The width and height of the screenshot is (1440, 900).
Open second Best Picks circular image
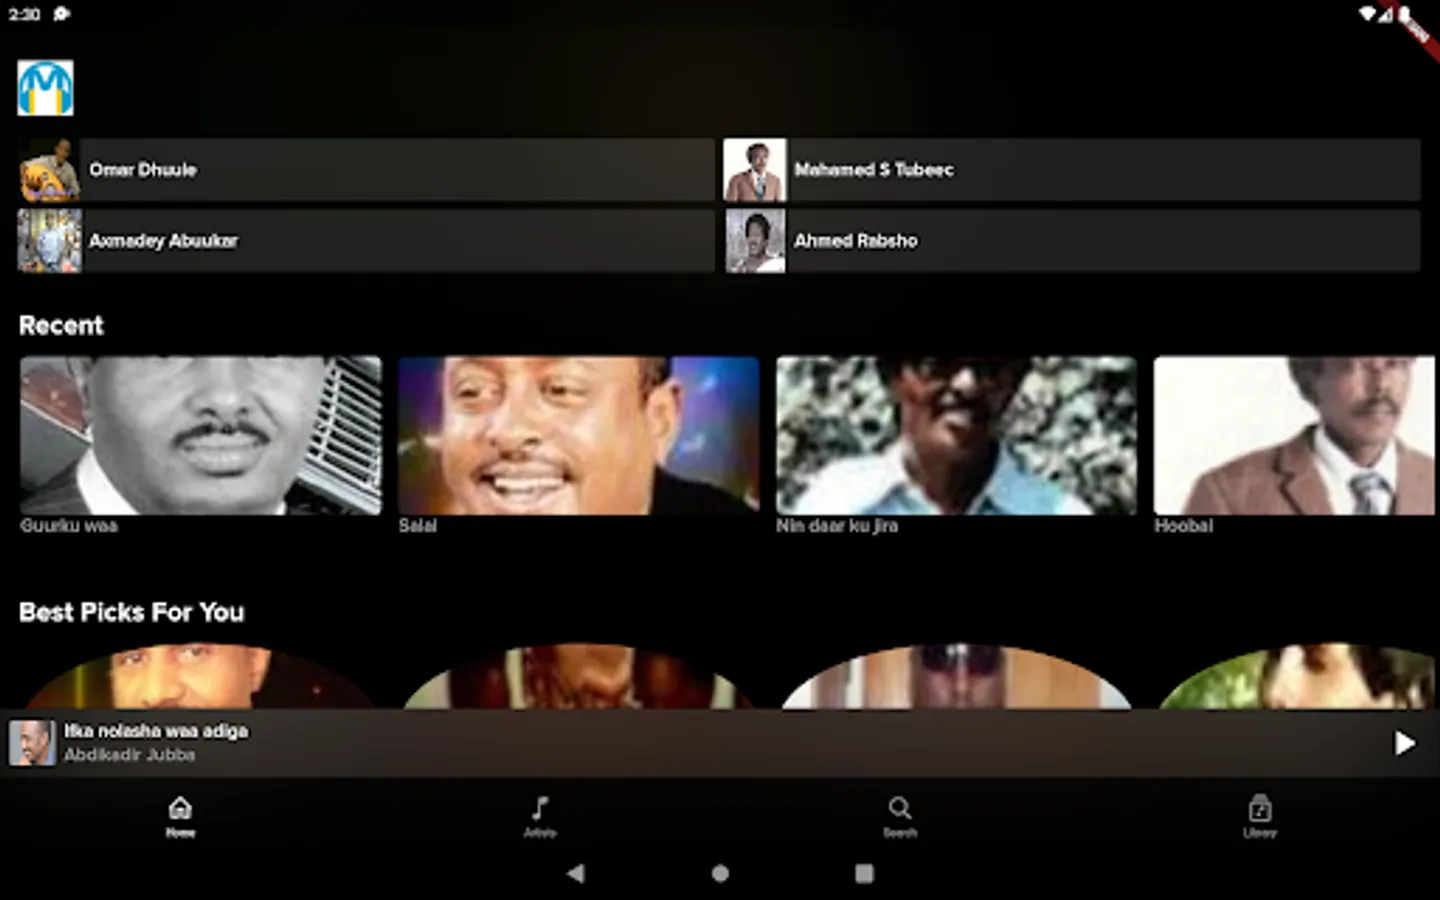tap(579, 677)
